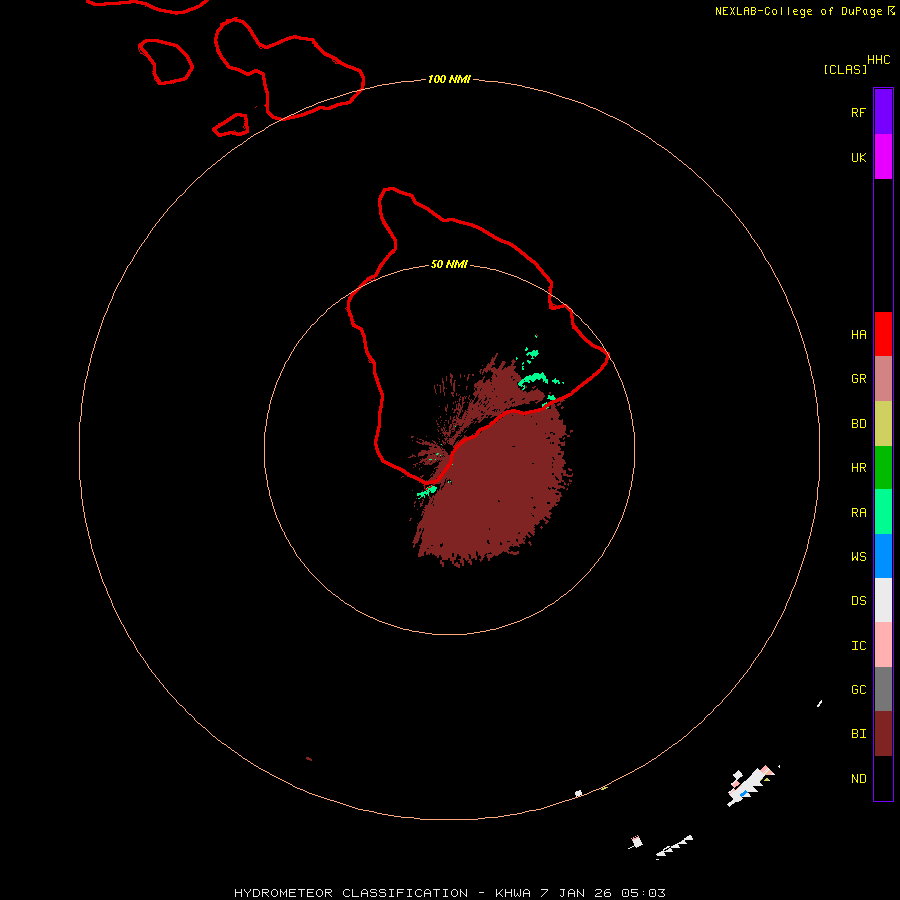Screen dimensions: 900x900
Task: Click the HA red legend swatch
Action: [x=883, y=334]
